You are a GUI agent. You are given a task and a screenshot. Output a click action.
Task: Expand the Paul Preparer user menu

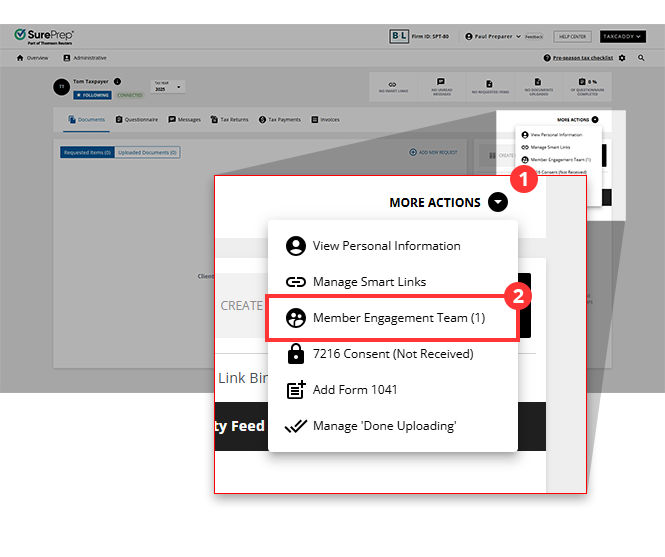pos(493,36)
